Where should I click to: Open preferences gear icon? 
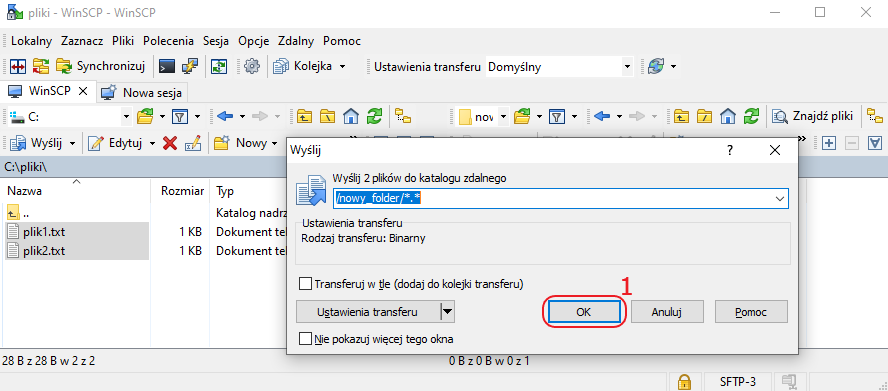pos(251,66)
